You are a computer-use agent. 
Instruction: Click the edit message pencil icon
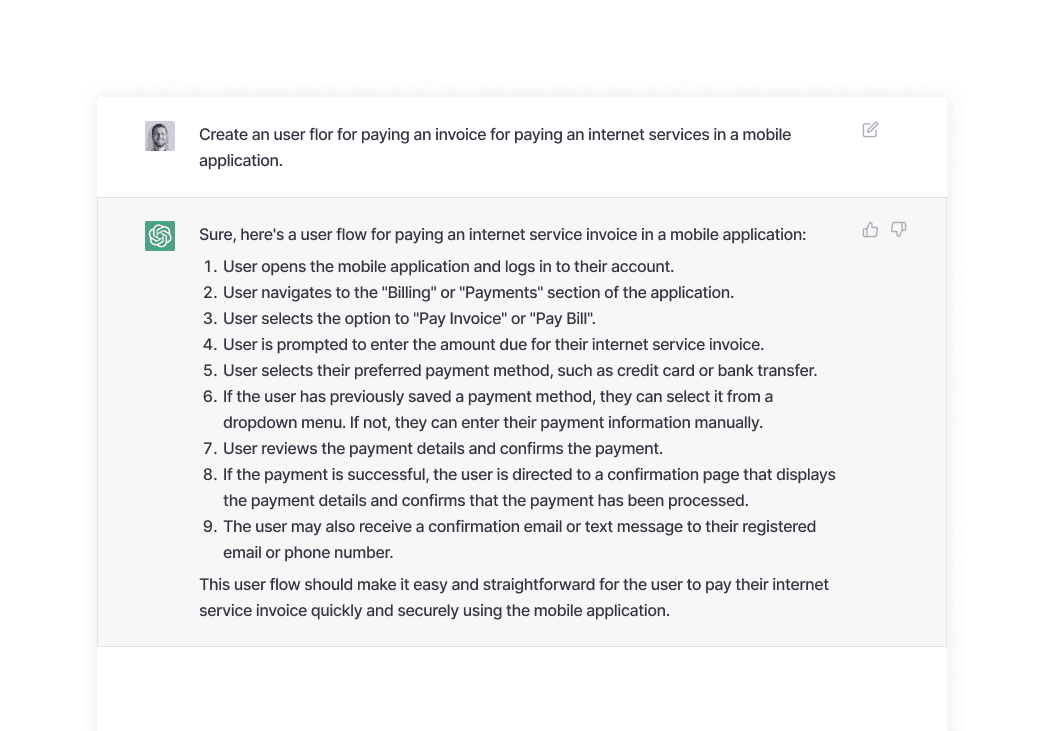[x=870, y=130]
